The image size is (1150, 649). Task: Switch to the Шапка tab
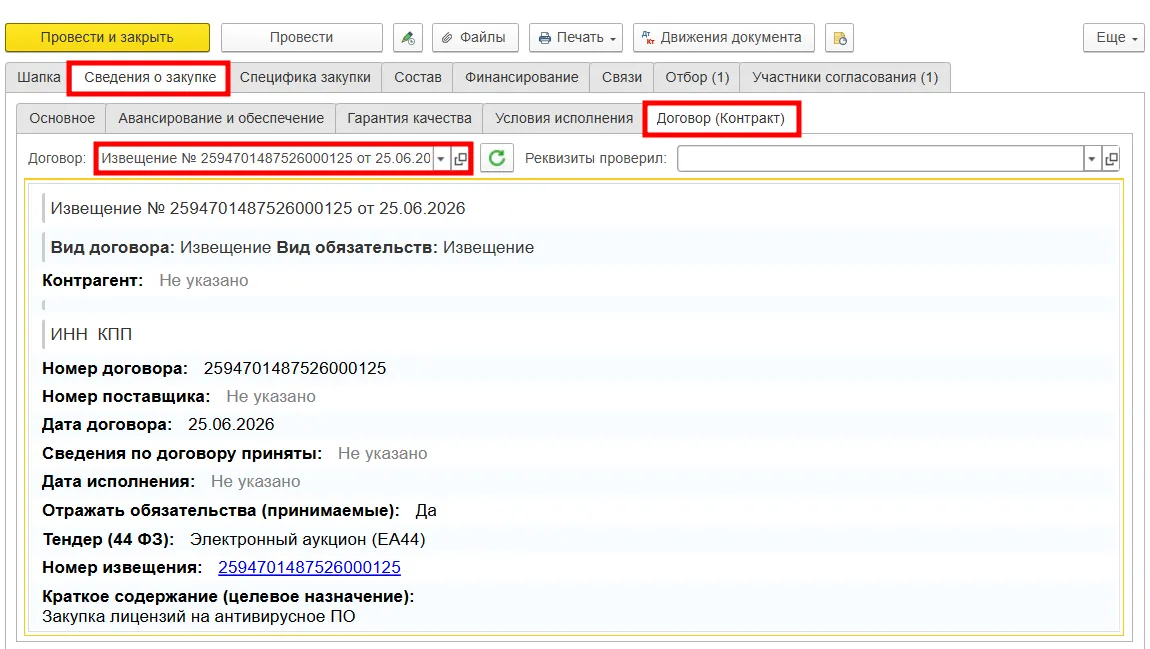point(38,77)
